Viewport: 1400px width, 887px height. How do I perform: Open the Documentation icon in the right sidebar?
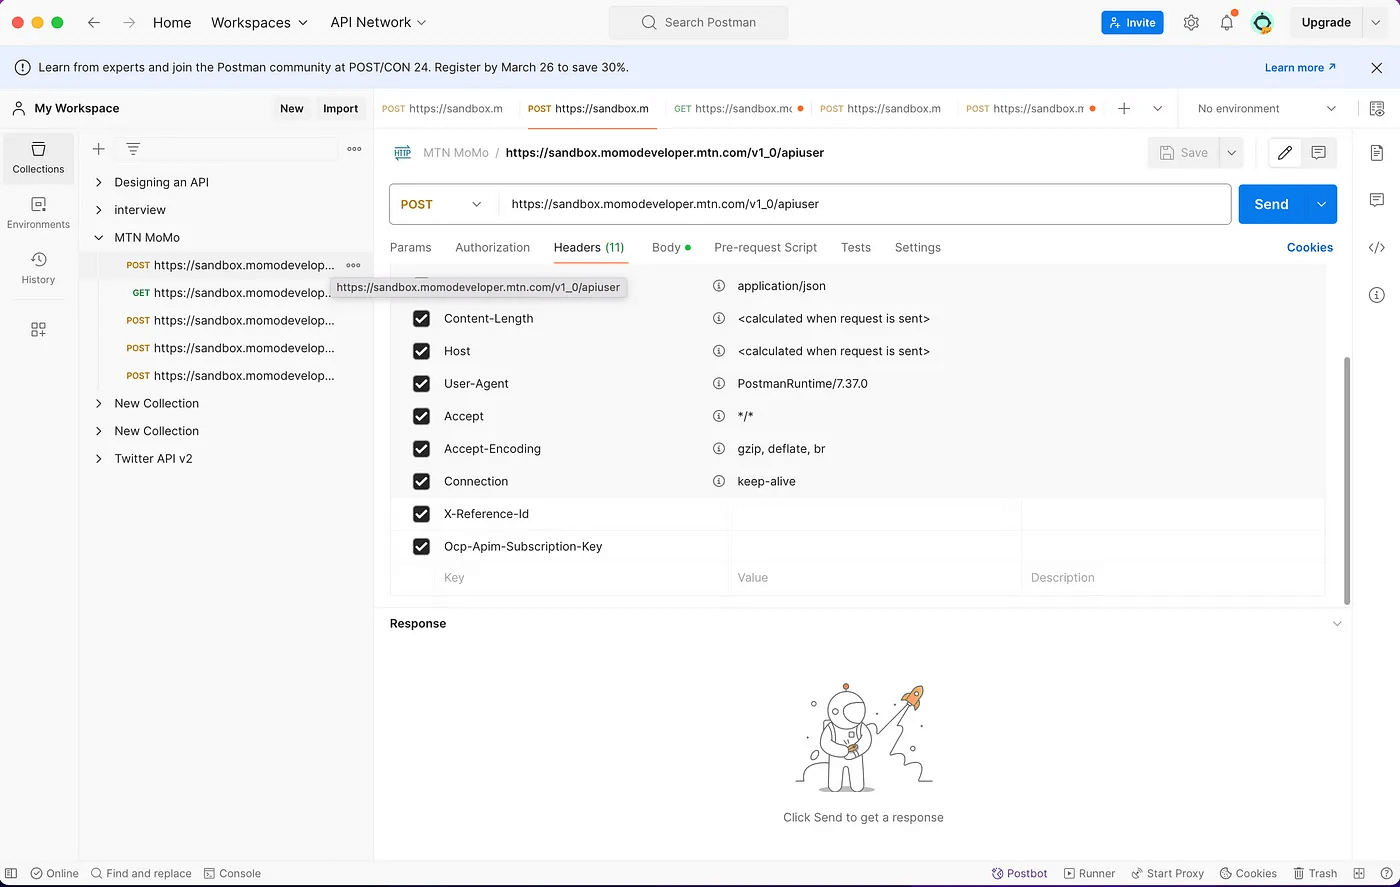tap(1377, 153)
